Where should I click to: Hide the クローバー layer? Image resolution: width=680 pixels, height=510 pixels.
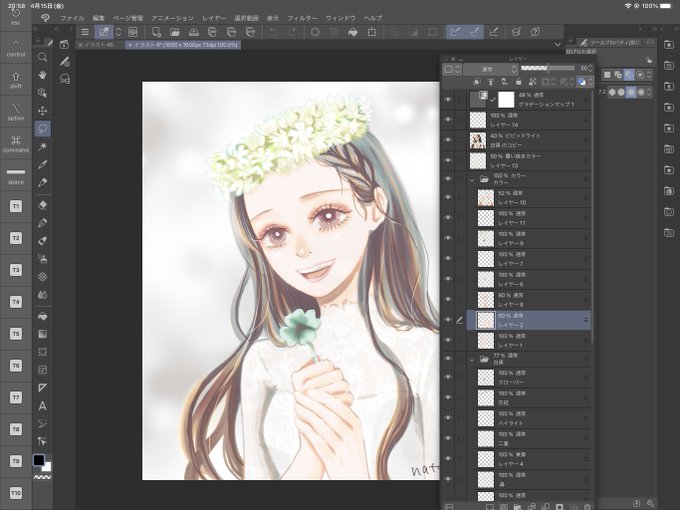point(448,377)
